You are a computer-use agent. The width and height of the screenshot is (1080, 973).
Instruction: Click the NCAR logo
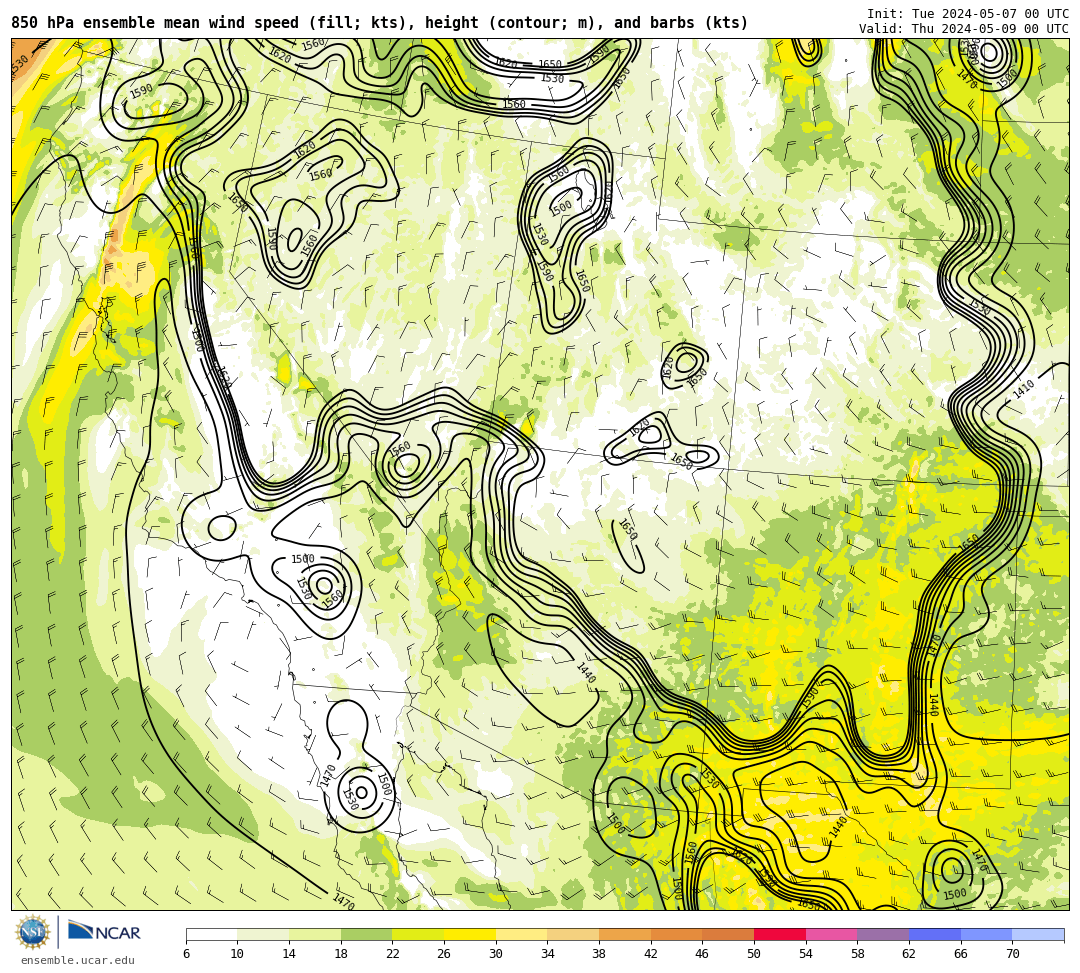point(104,932)
